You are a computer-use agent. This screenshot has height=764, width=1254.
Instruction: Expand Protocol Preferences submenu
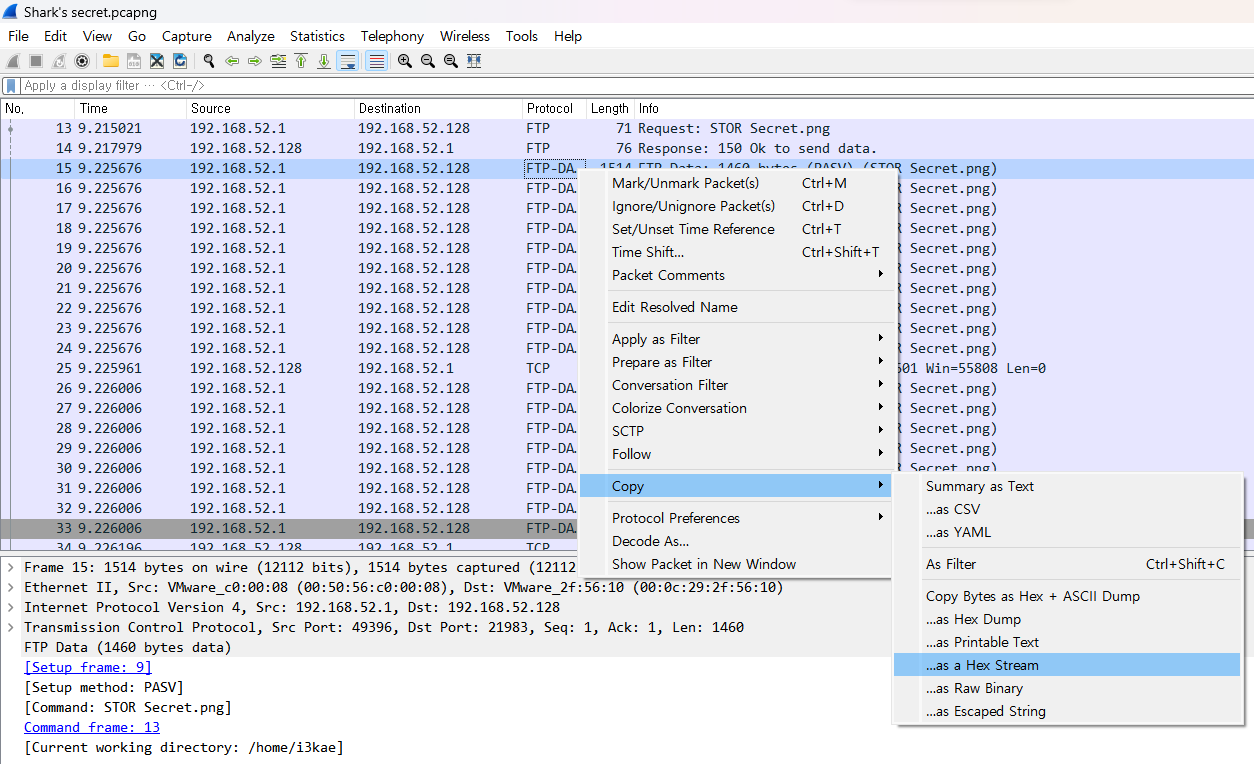(738, 518)
